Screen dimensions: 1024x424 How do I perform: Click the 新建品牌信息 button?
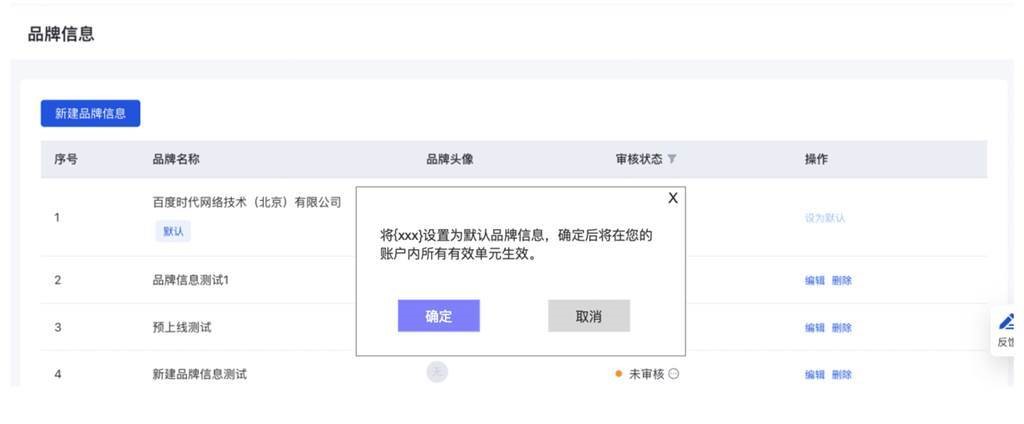click(x=90, y=113)
